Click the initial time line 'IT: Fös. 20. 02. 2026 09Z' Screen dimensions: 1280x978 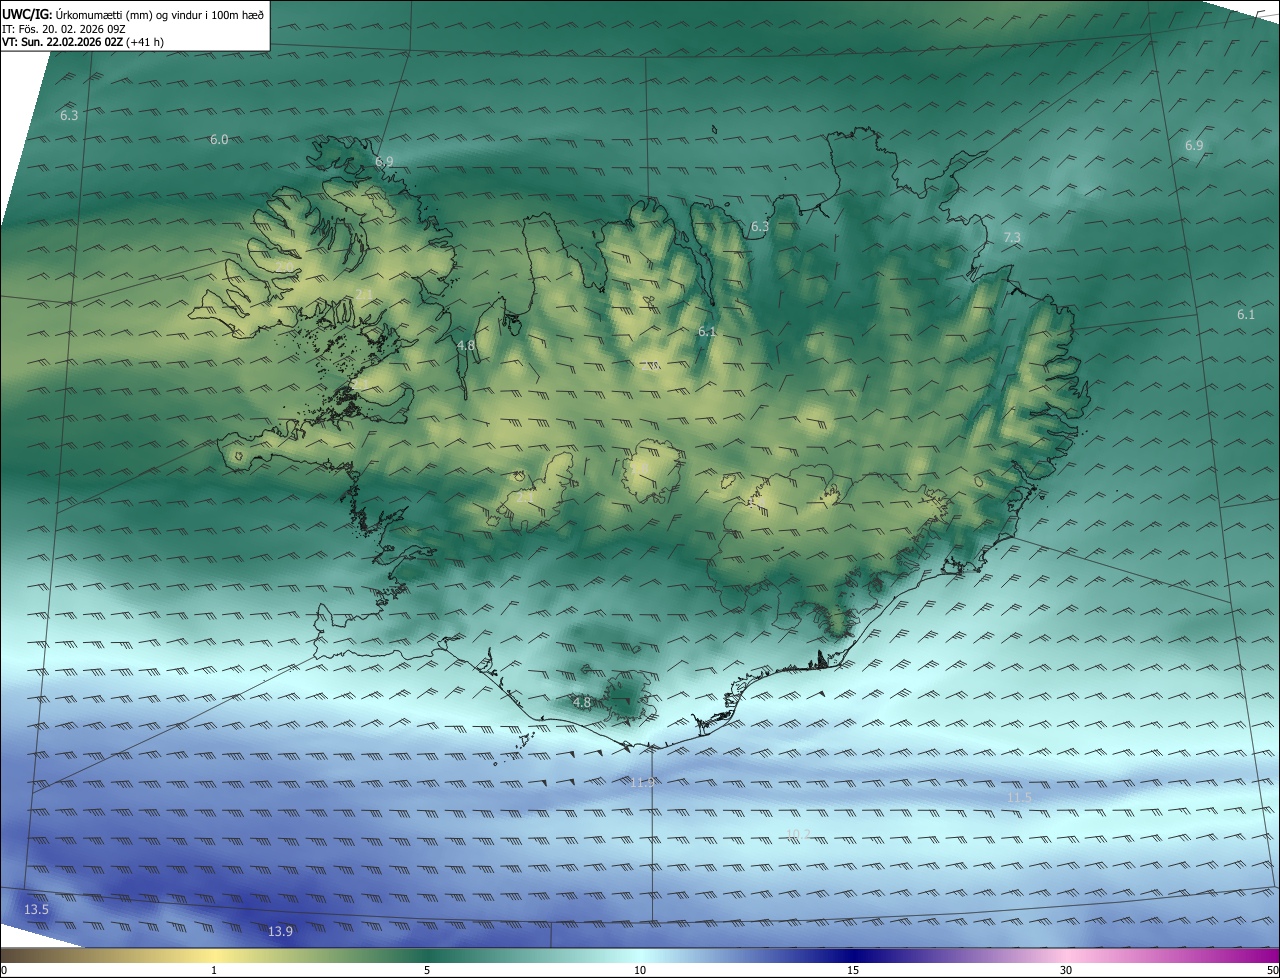click(63, 29)
